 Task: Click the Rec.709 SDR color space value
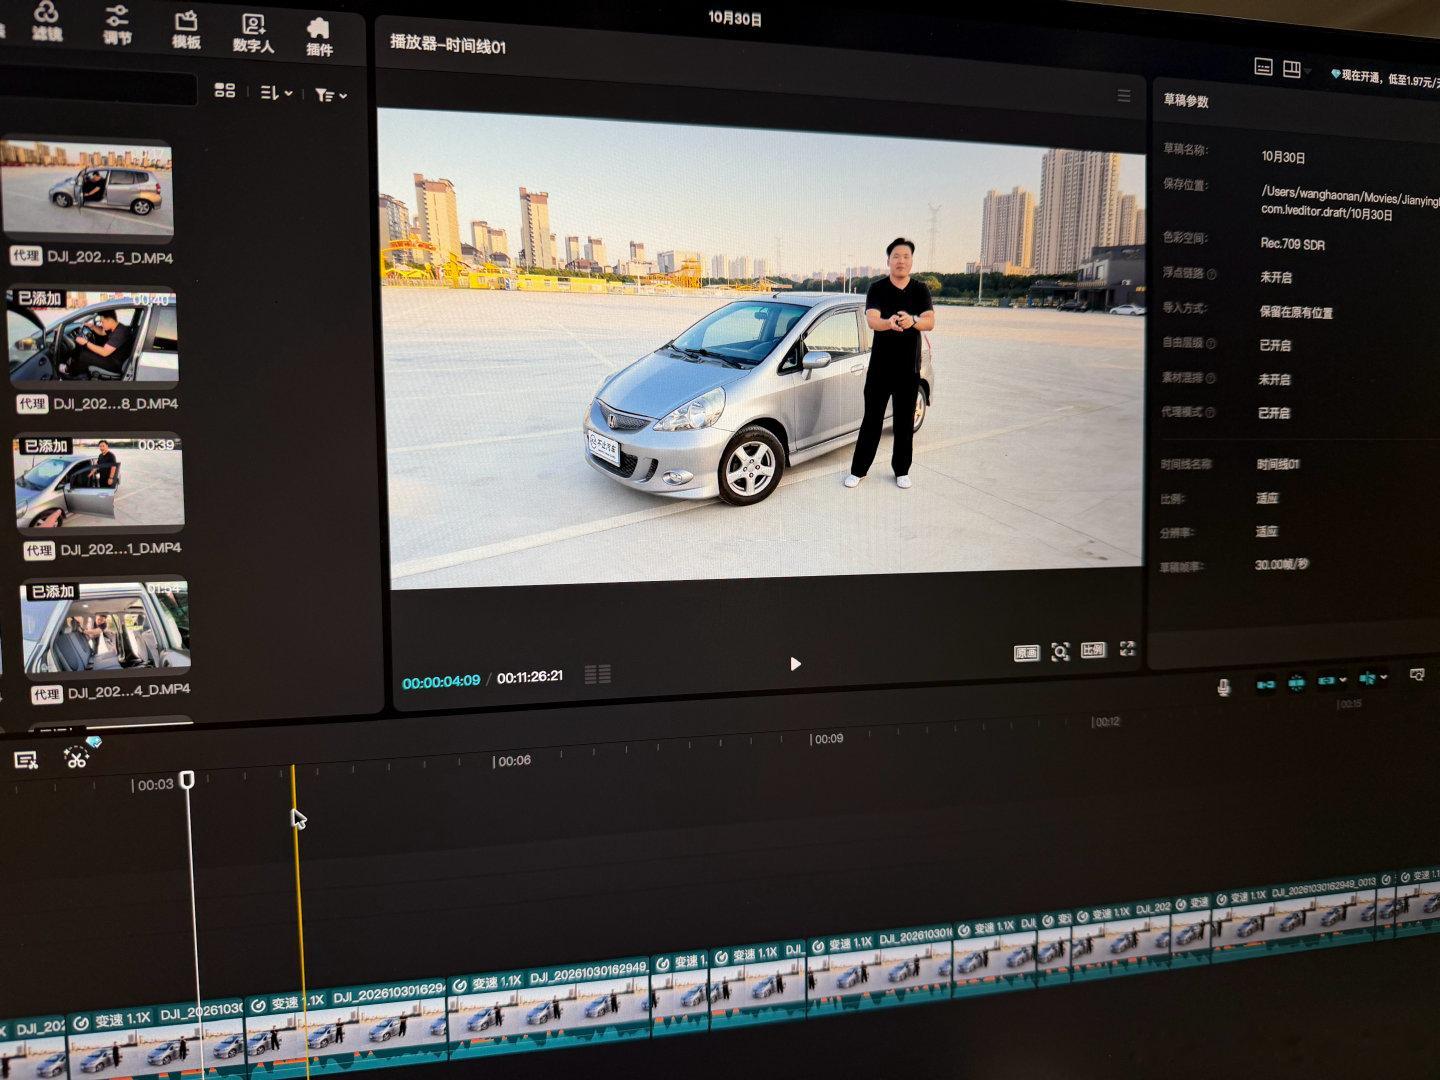1292,244
